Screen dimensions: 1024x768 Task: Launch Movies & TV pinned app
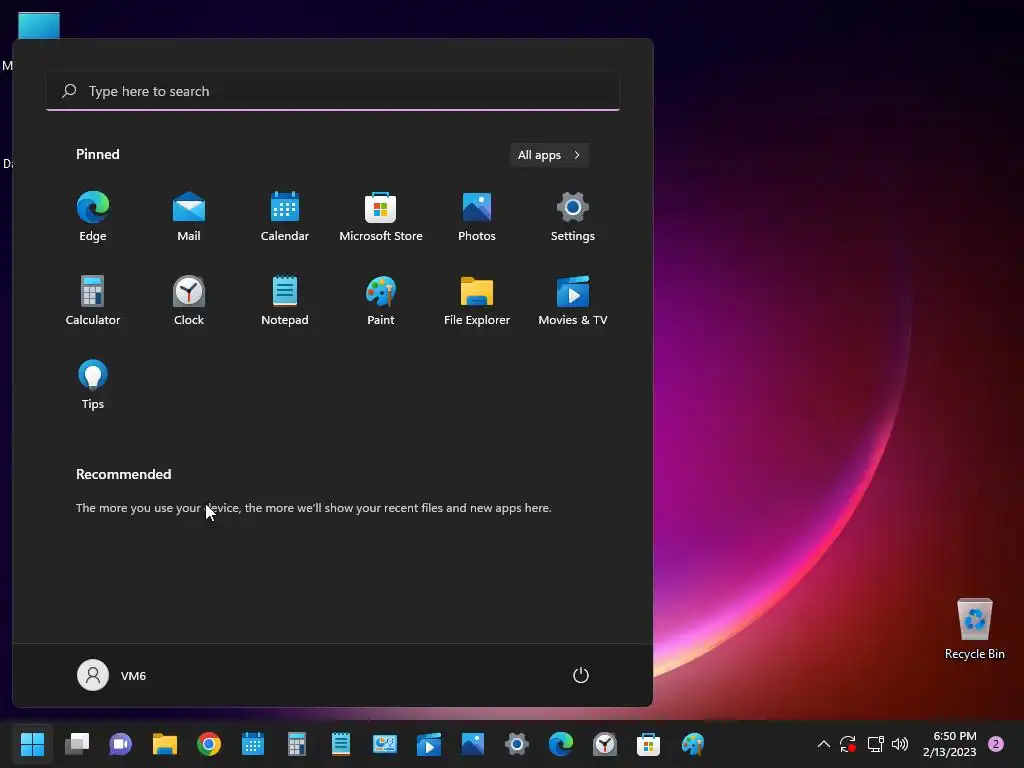(573, 300)
